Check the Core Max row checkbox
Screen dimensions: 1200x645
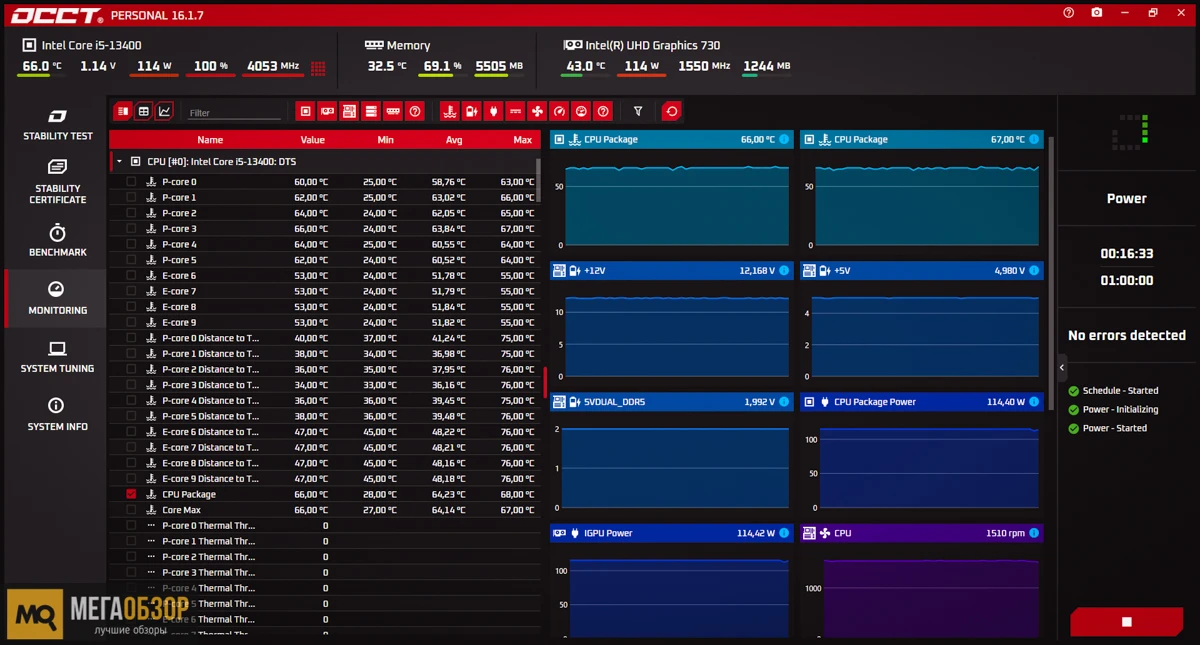click(131, 510)
